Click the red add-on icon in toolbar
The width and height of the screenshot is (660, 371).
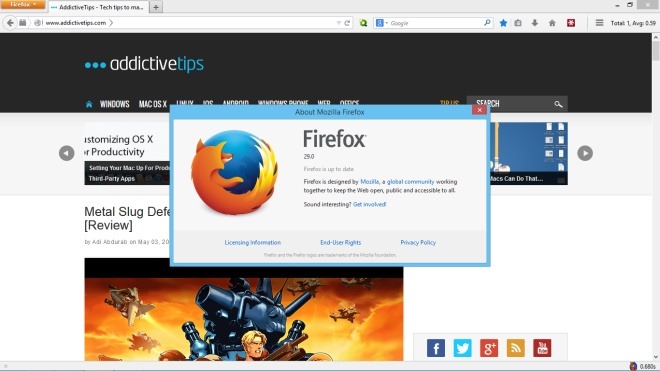point(571,23)
